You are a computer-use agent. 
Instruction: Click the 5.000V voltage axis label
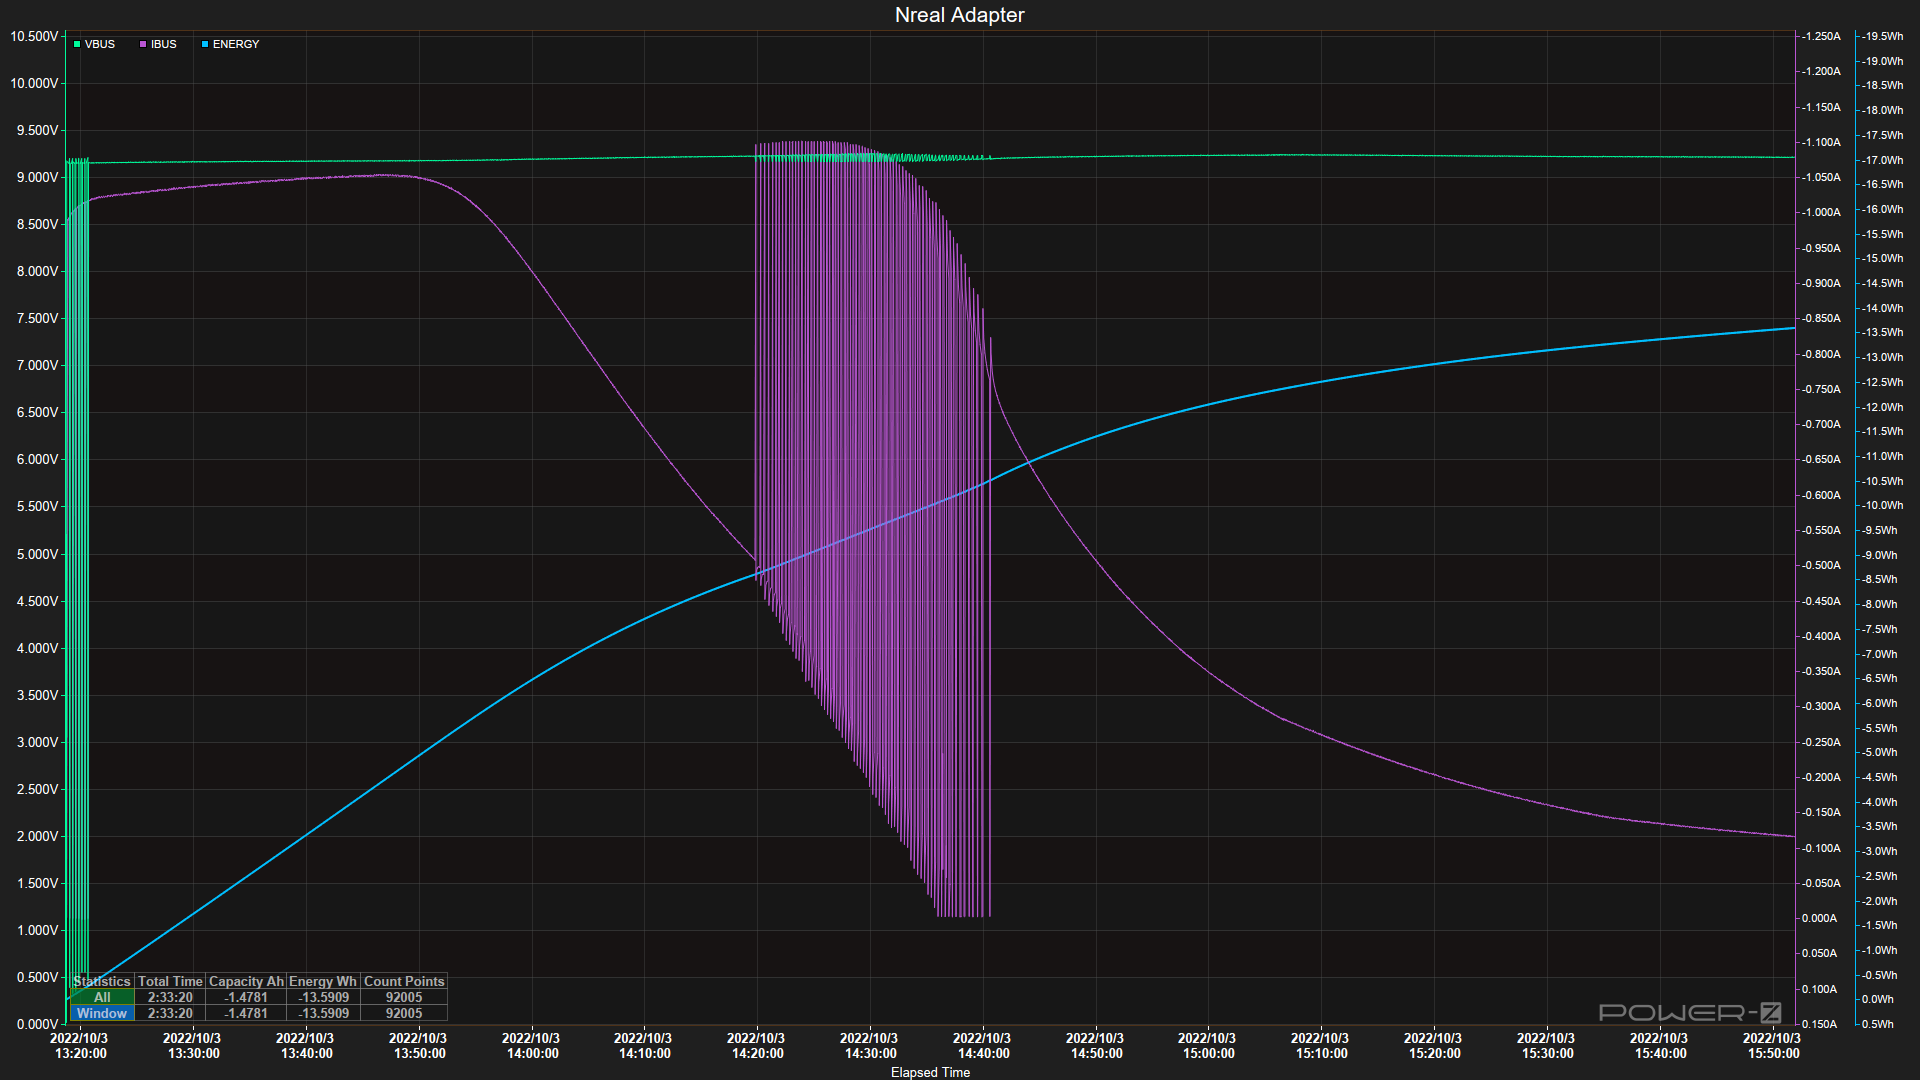37,555
